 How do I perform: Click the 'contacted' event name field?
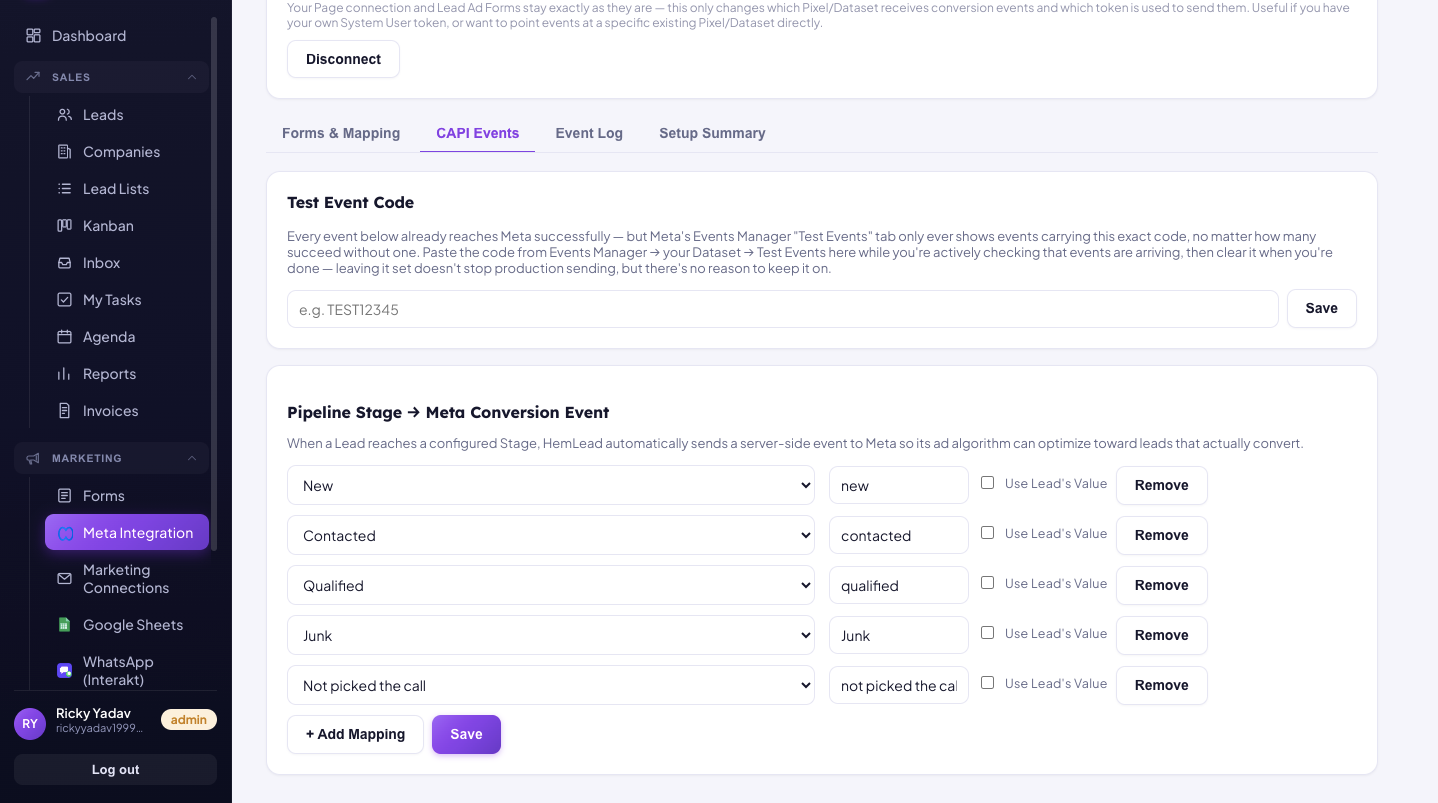point(899,535)
